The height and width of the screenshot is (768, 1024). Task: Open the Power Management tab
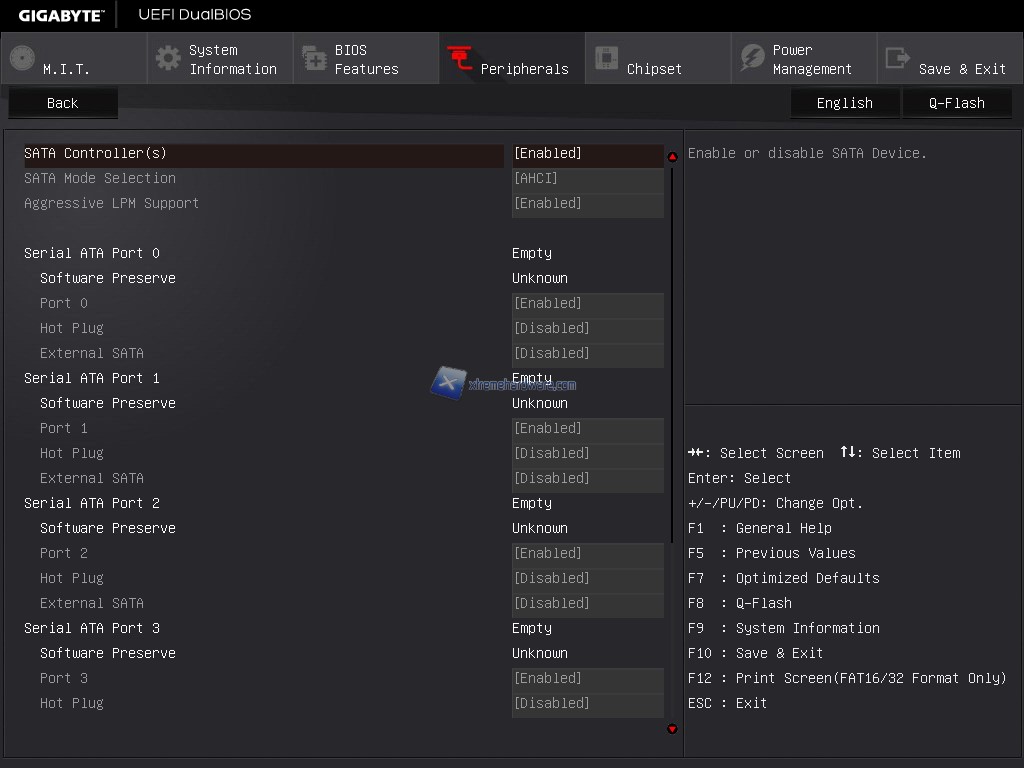click(x=811, y=59)
